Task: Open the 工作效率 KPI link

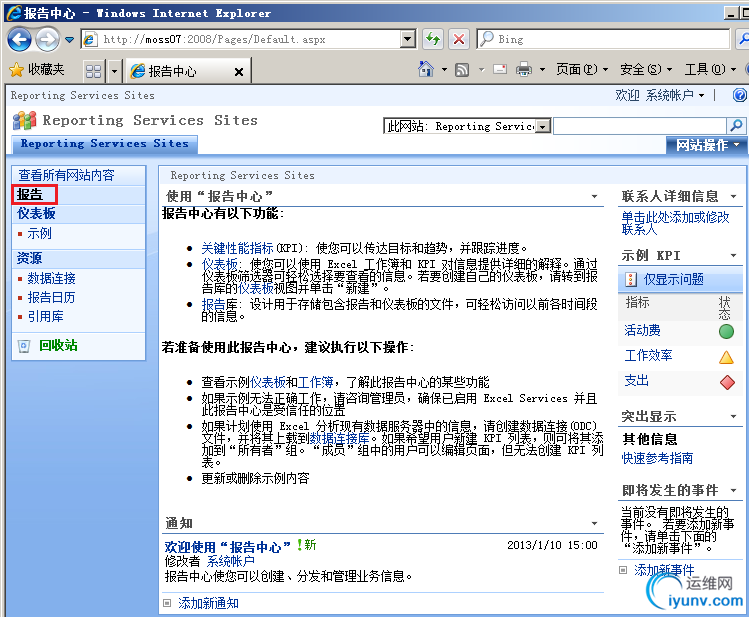Action: tap(648, 355)
